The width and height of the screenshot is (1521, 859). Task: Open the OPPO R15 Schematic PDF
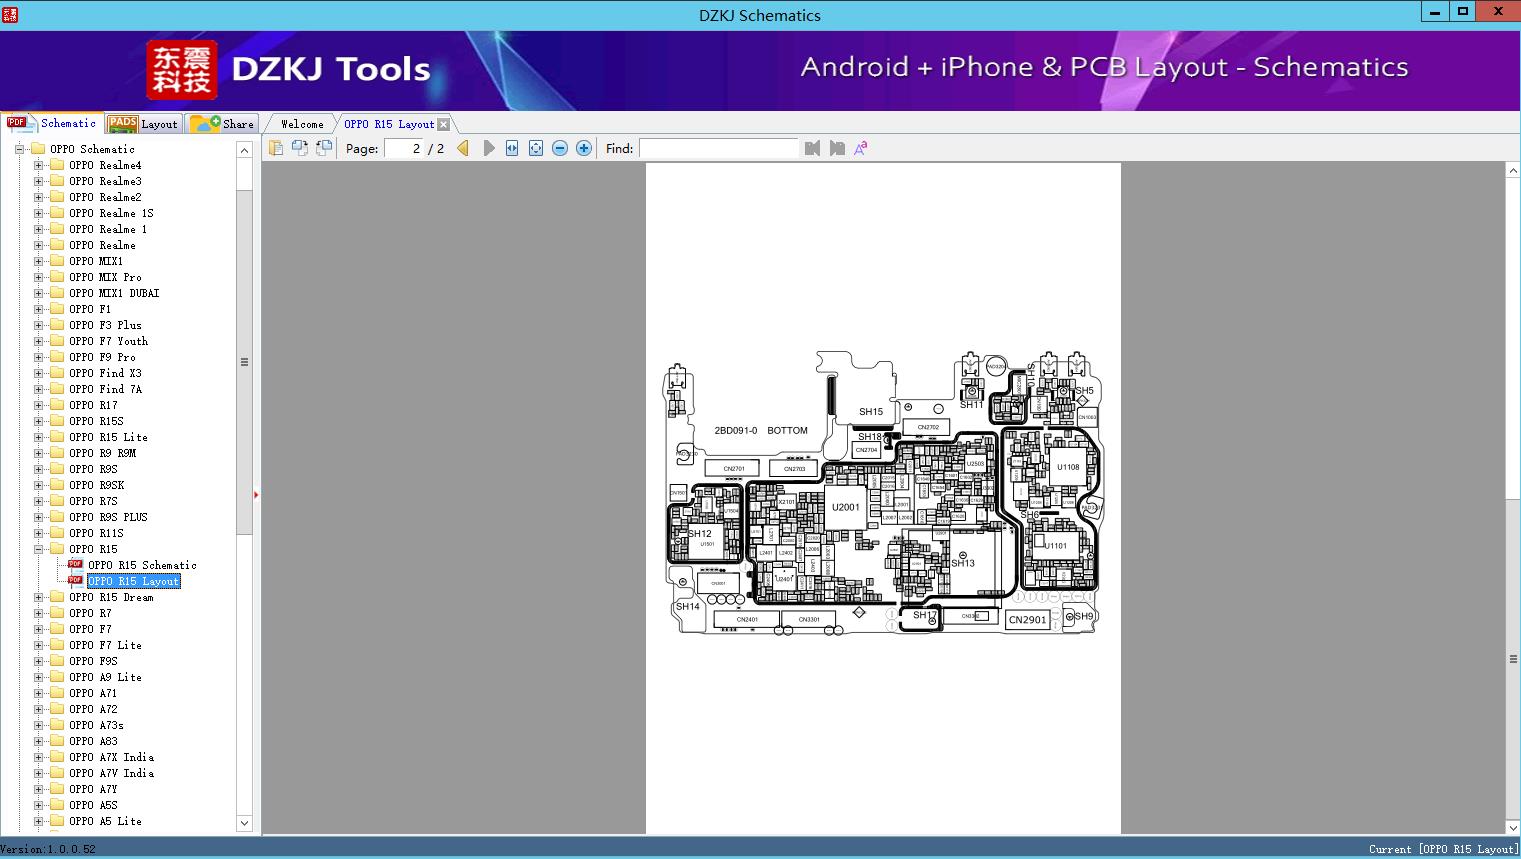click(142, 565)
